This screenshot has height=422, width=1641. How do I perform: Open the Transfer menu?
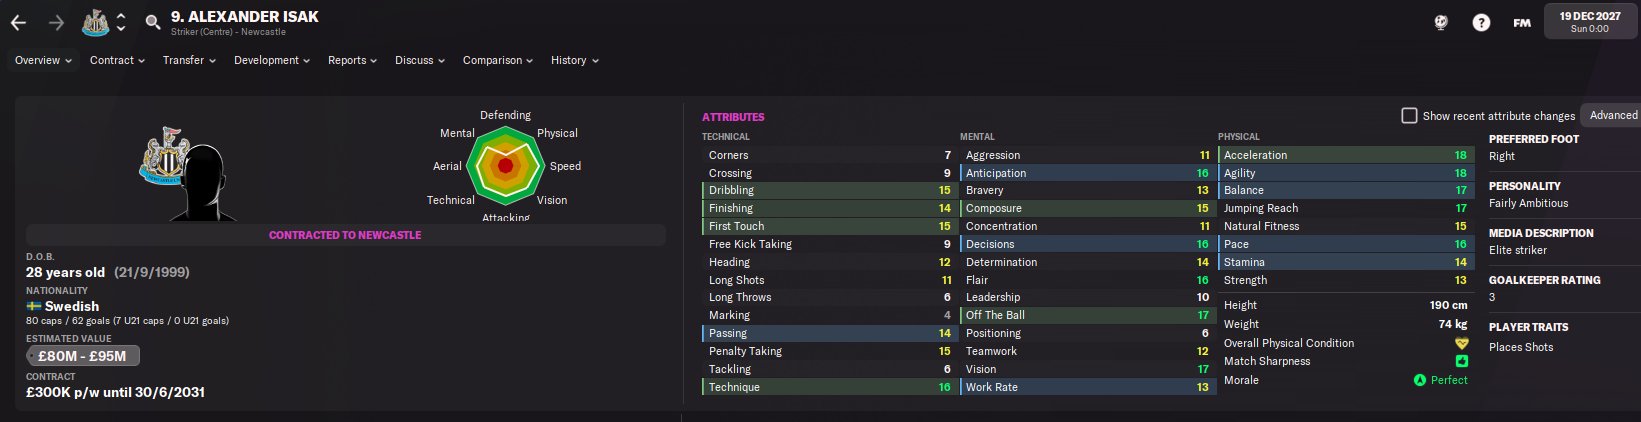coord(189,60)
